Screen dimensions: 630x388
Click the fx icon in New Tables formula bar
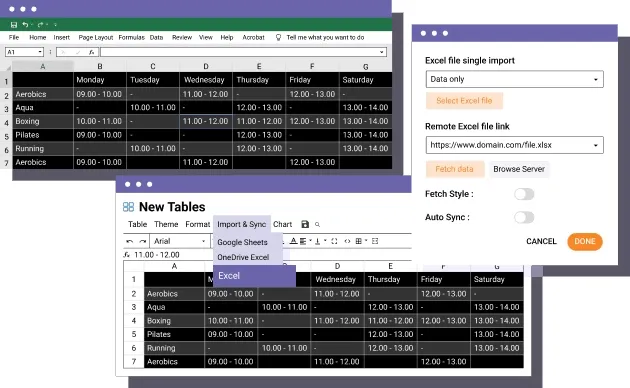click(x=127, y=255)
